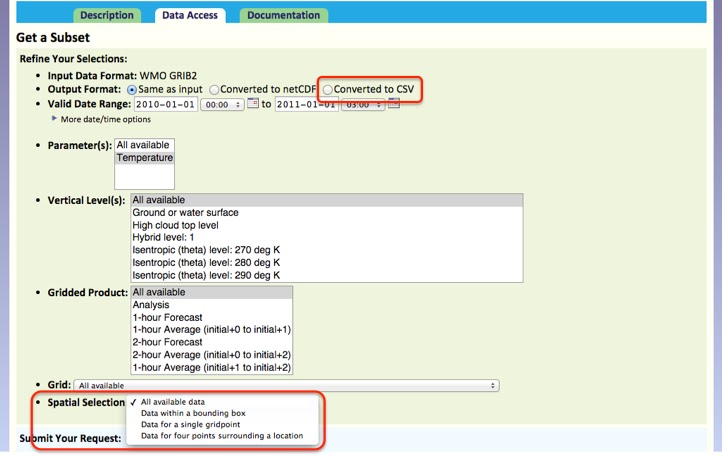Screen dimensions: 722x456
Task: Select All available in Vertical Level(s) list
Action: (327, 200)
